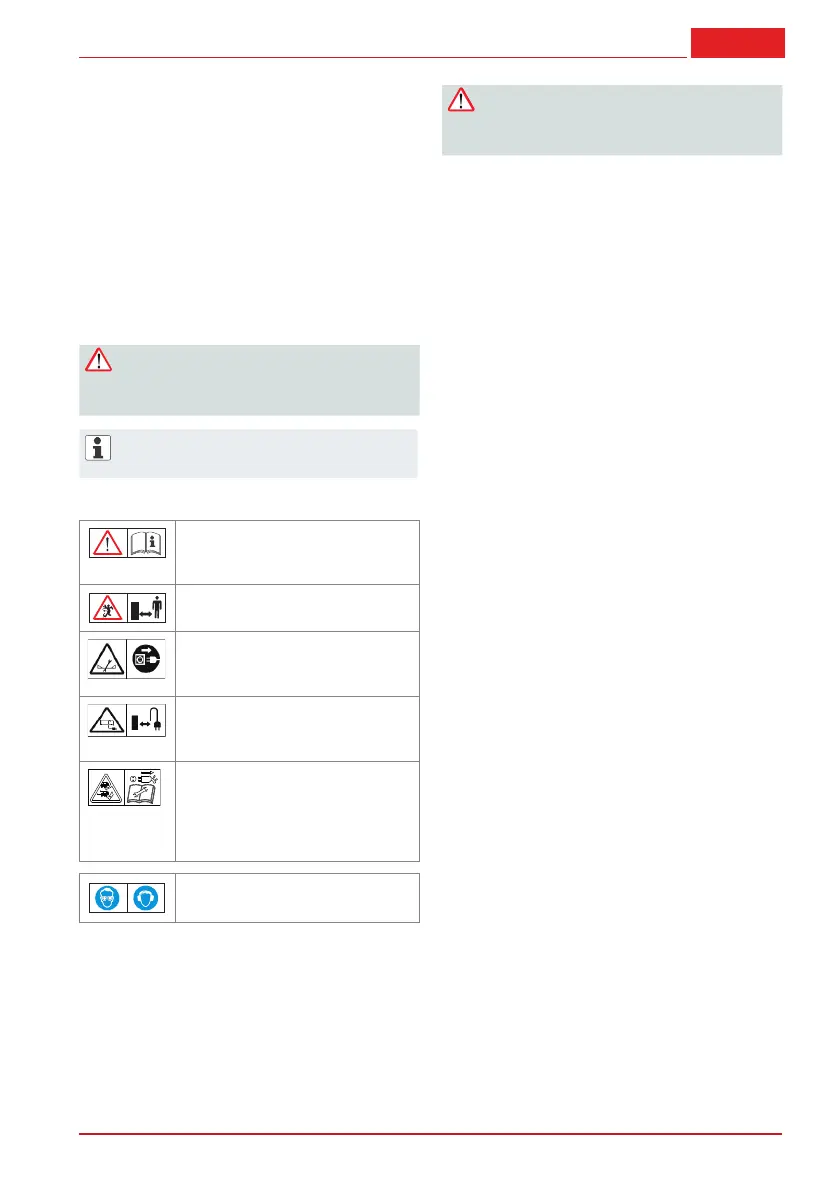Screen dimensions: 839x1191
Task: Click the blue eye protection goggles icon
Action: pyautogui.click(x=107, y=898)
